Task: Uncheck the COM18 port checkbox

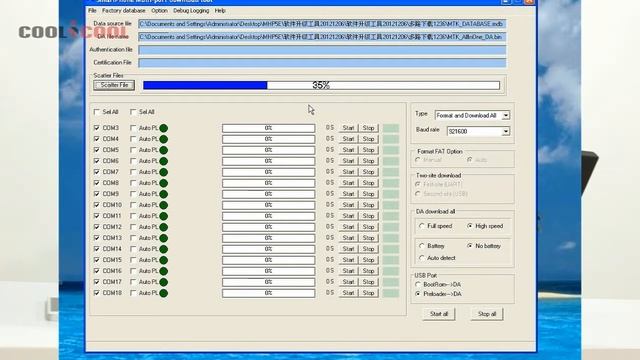Action: [x=97, y=293]
